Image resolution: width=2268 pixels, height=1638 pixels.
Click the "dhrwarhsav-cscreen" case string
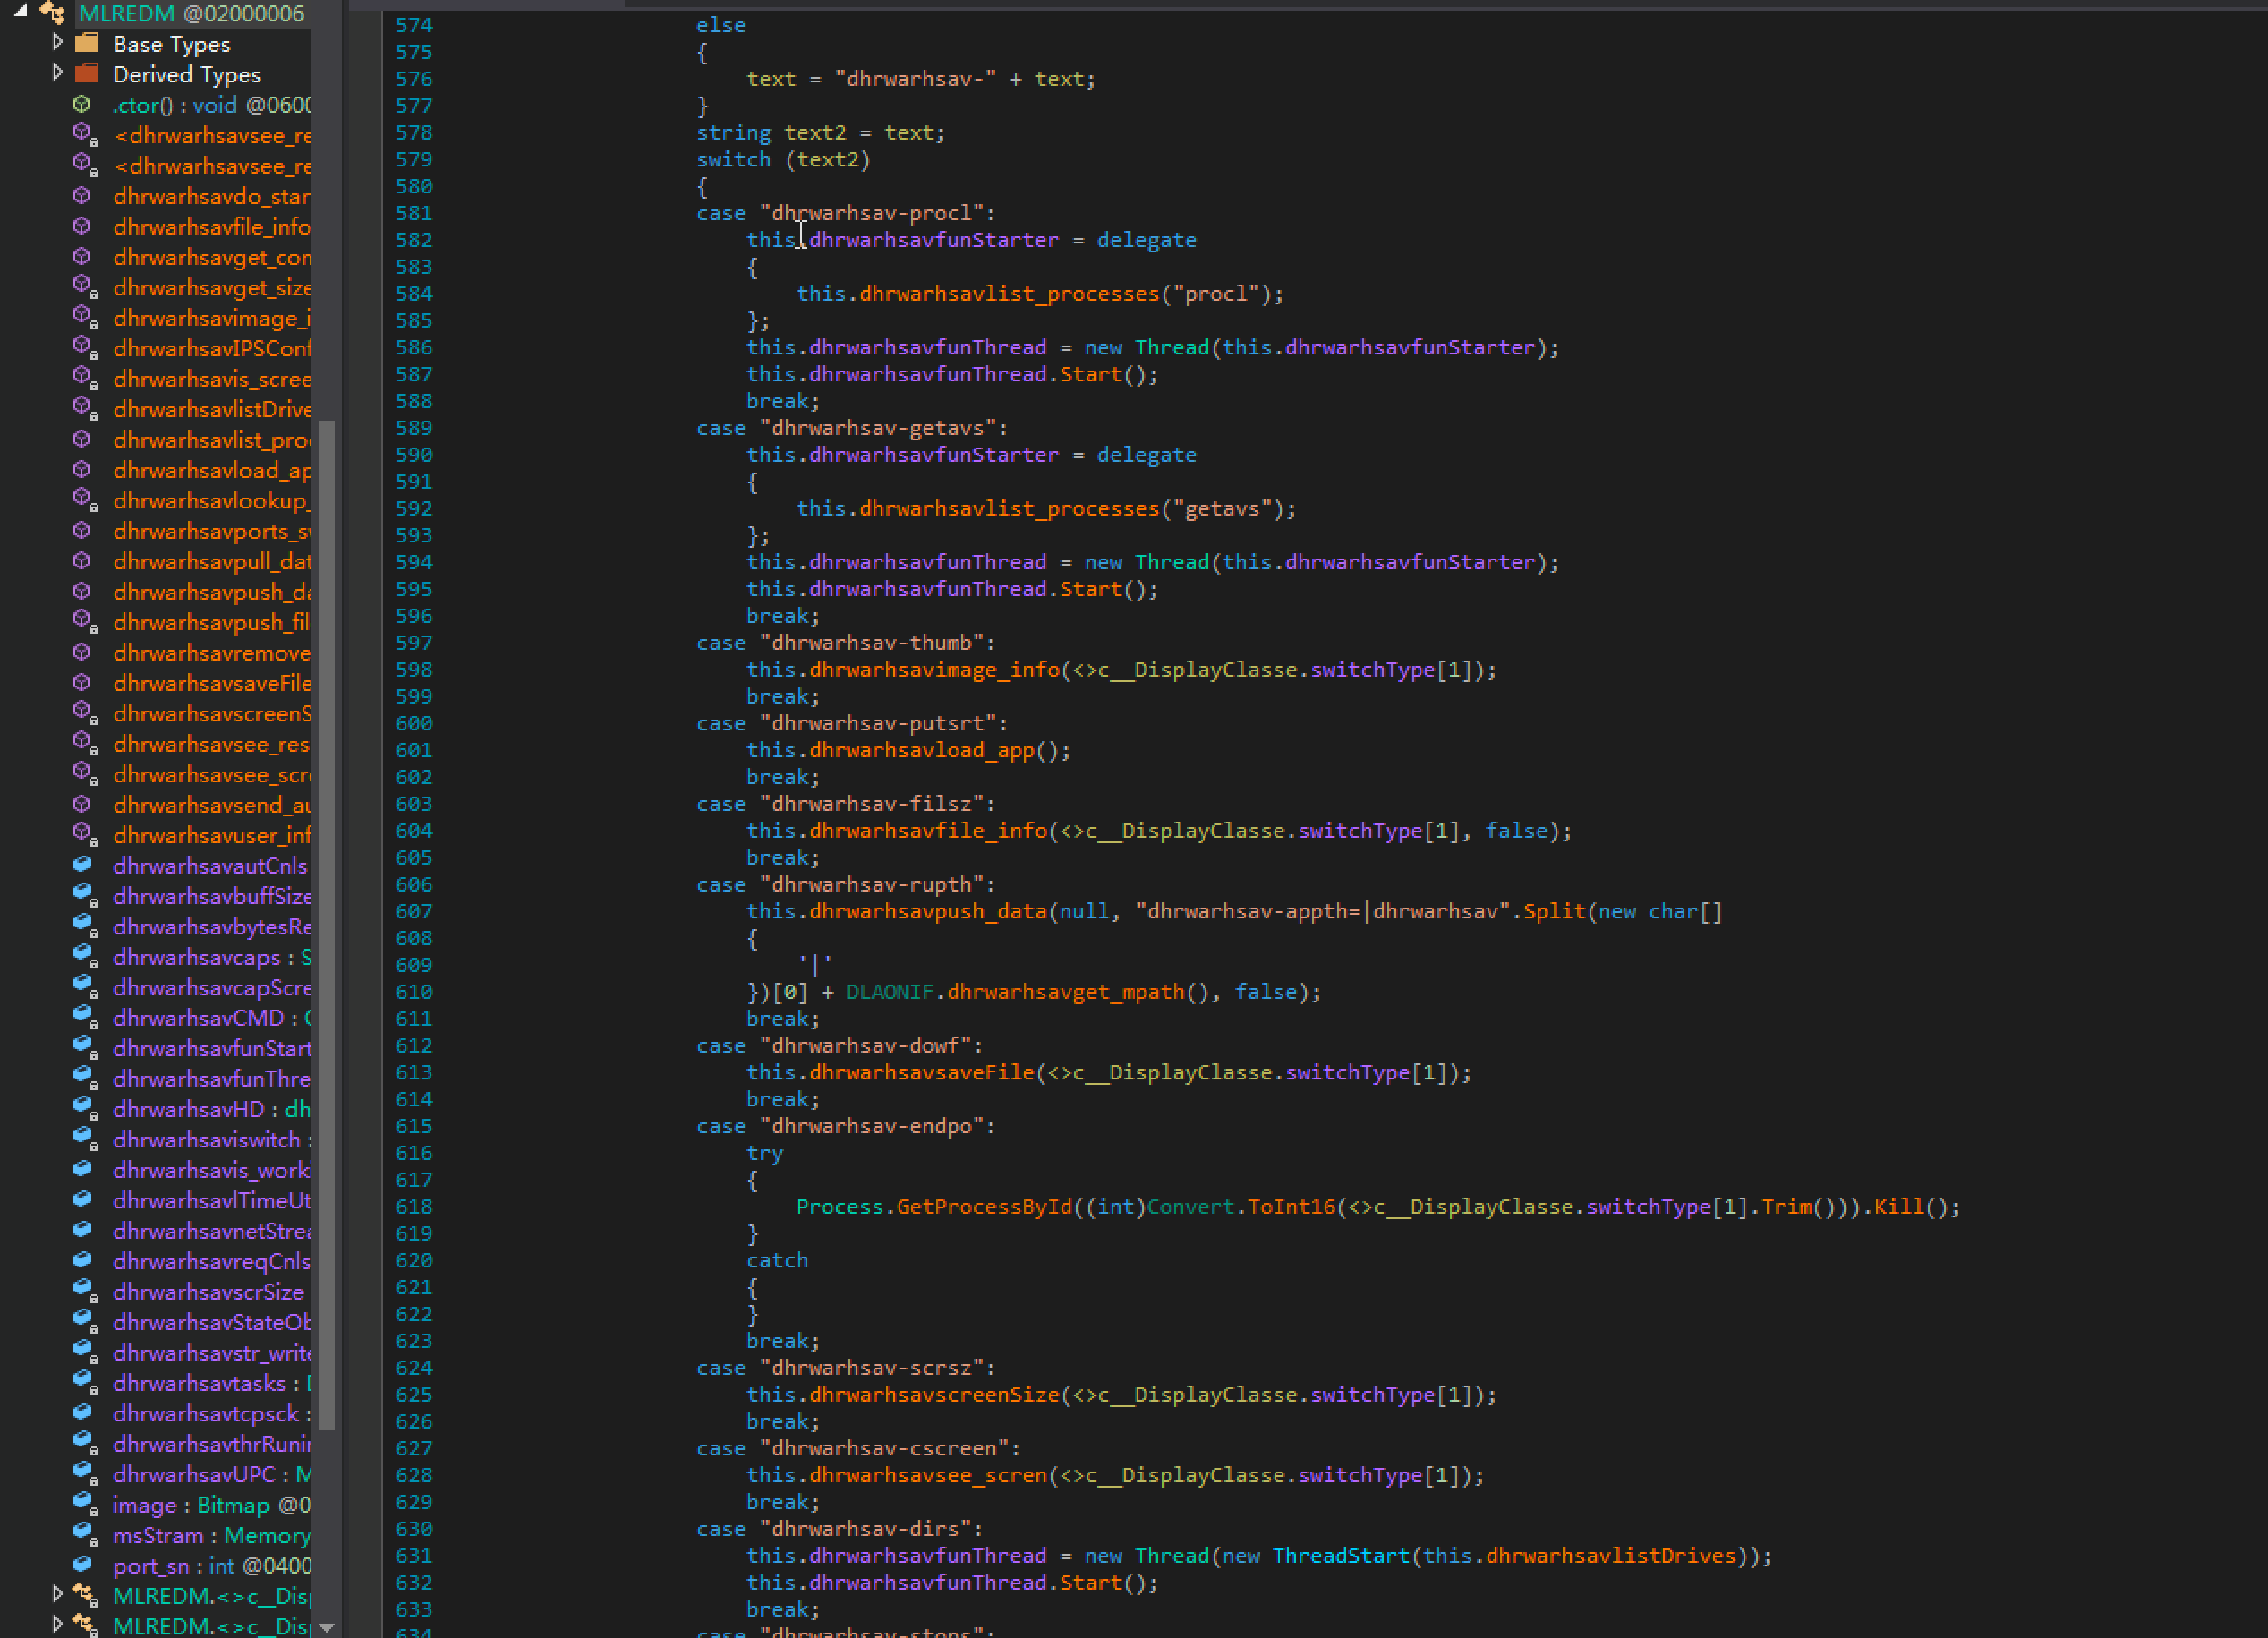tap(884, 1448)
